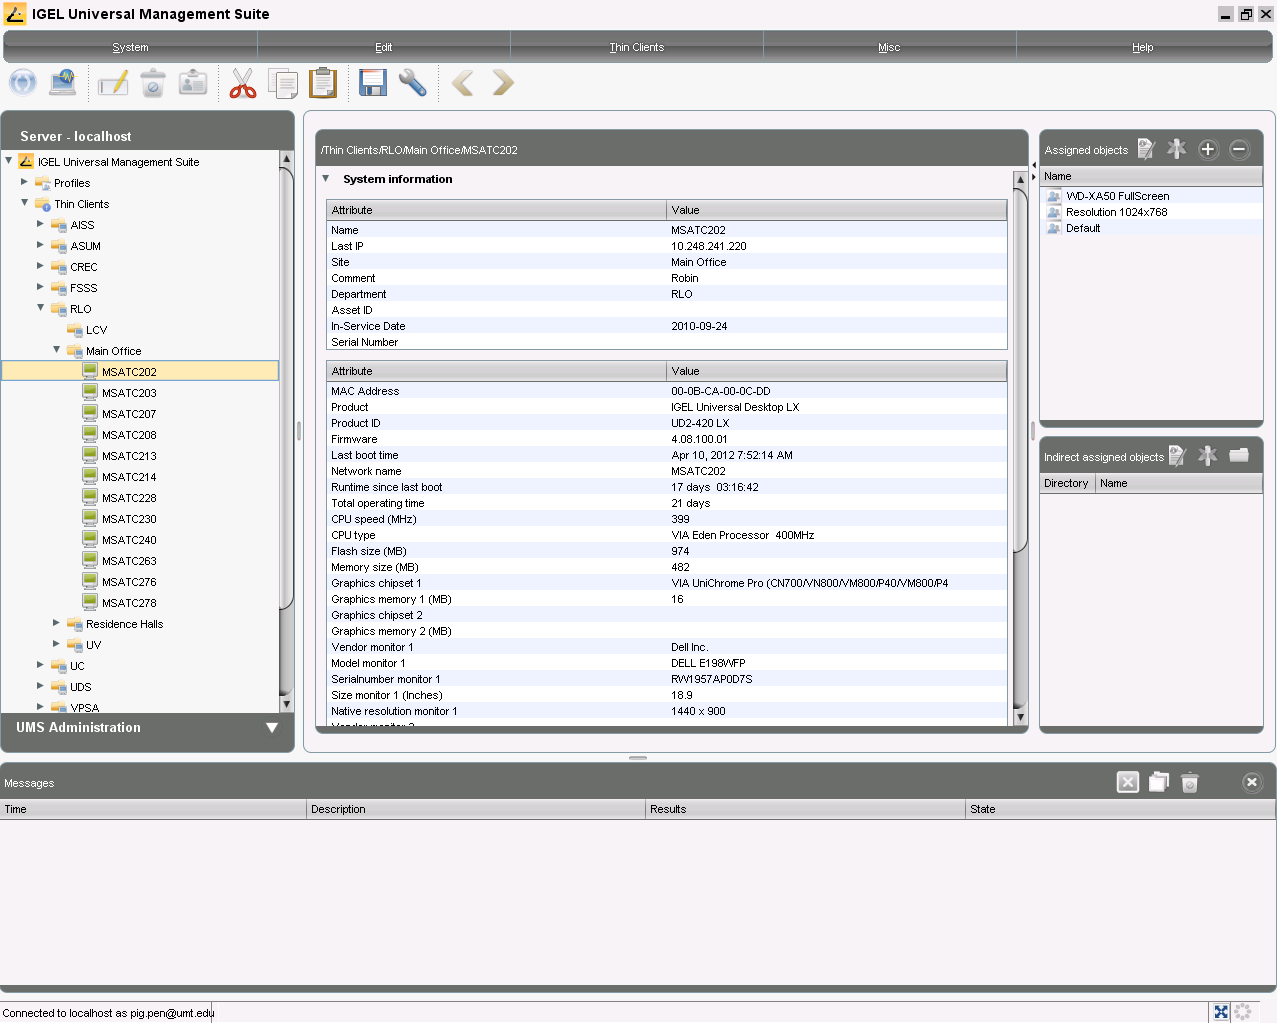Click the copy icon in Messages toolbar
1277x1023 pixels.
(1159, 782)
